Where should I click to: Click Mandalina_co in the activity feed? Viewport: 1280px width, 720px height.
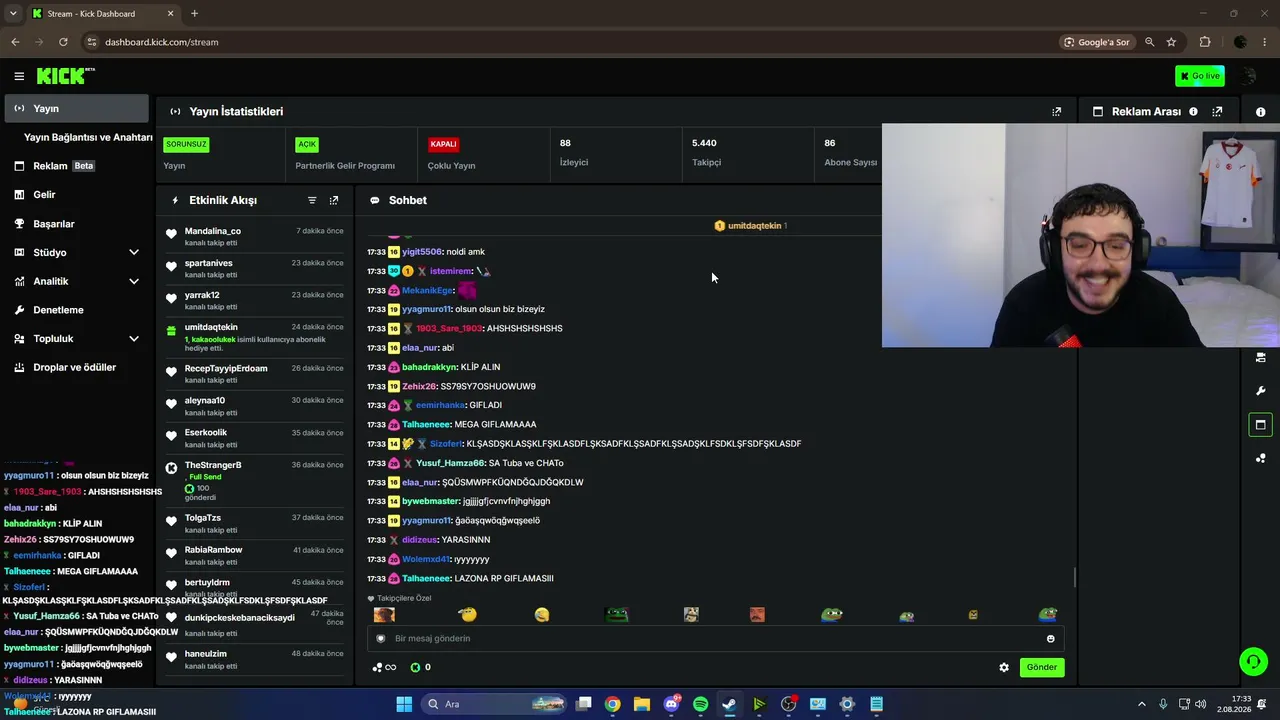212,231
